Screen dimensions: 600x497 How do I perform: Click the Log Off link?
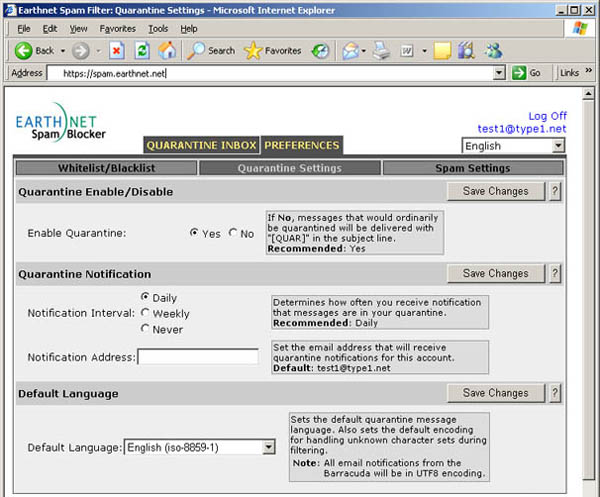click(x=548, y=116)
